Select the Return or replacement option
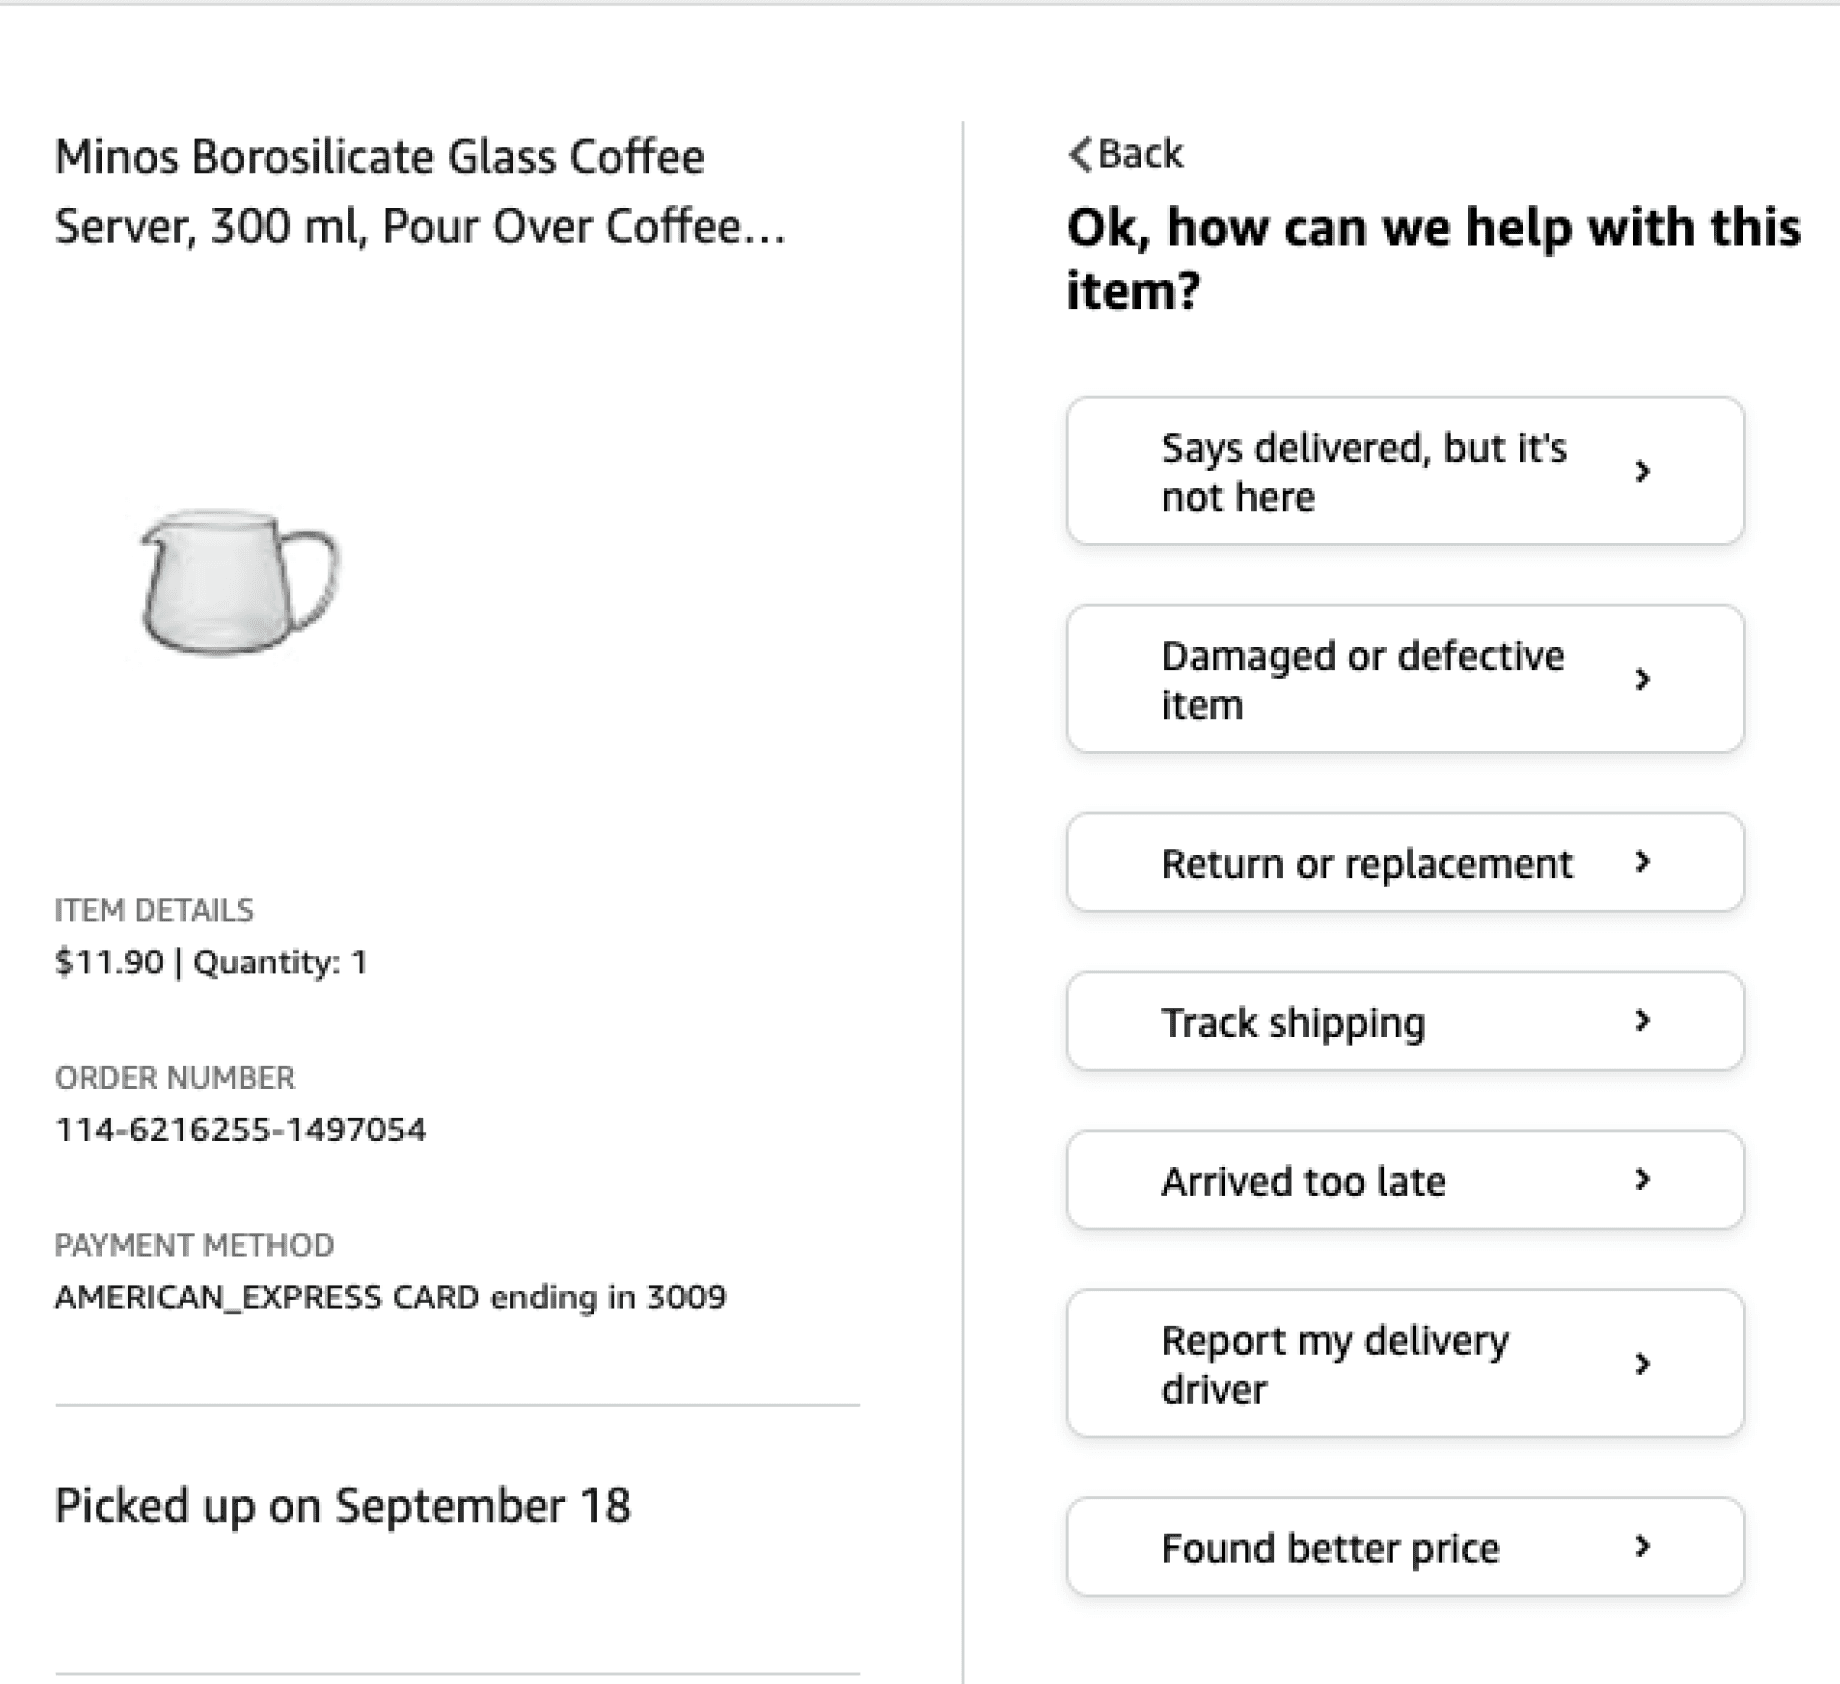 pyautogui.click(x=1405, y=862)
